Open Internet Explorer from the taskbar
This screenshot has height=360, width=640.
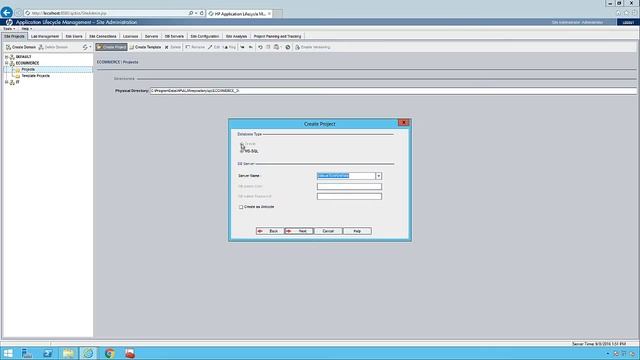(89, 353)
